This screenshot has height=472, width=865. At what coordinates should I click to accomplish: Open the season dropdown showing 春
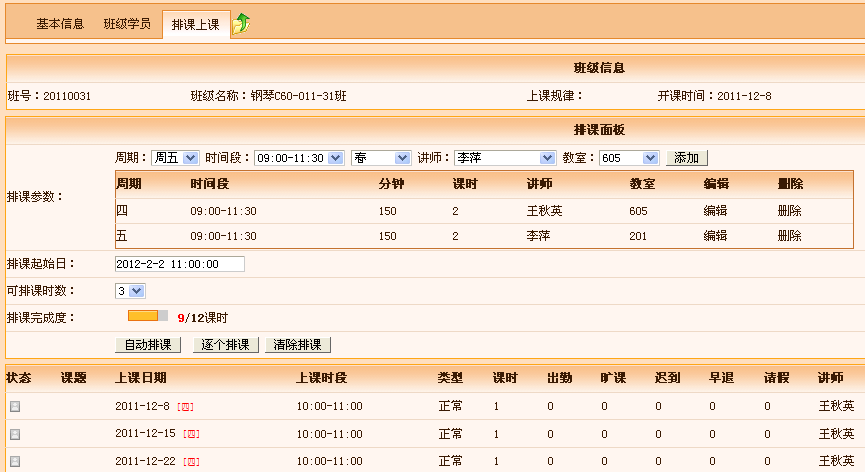pos(381,158)
